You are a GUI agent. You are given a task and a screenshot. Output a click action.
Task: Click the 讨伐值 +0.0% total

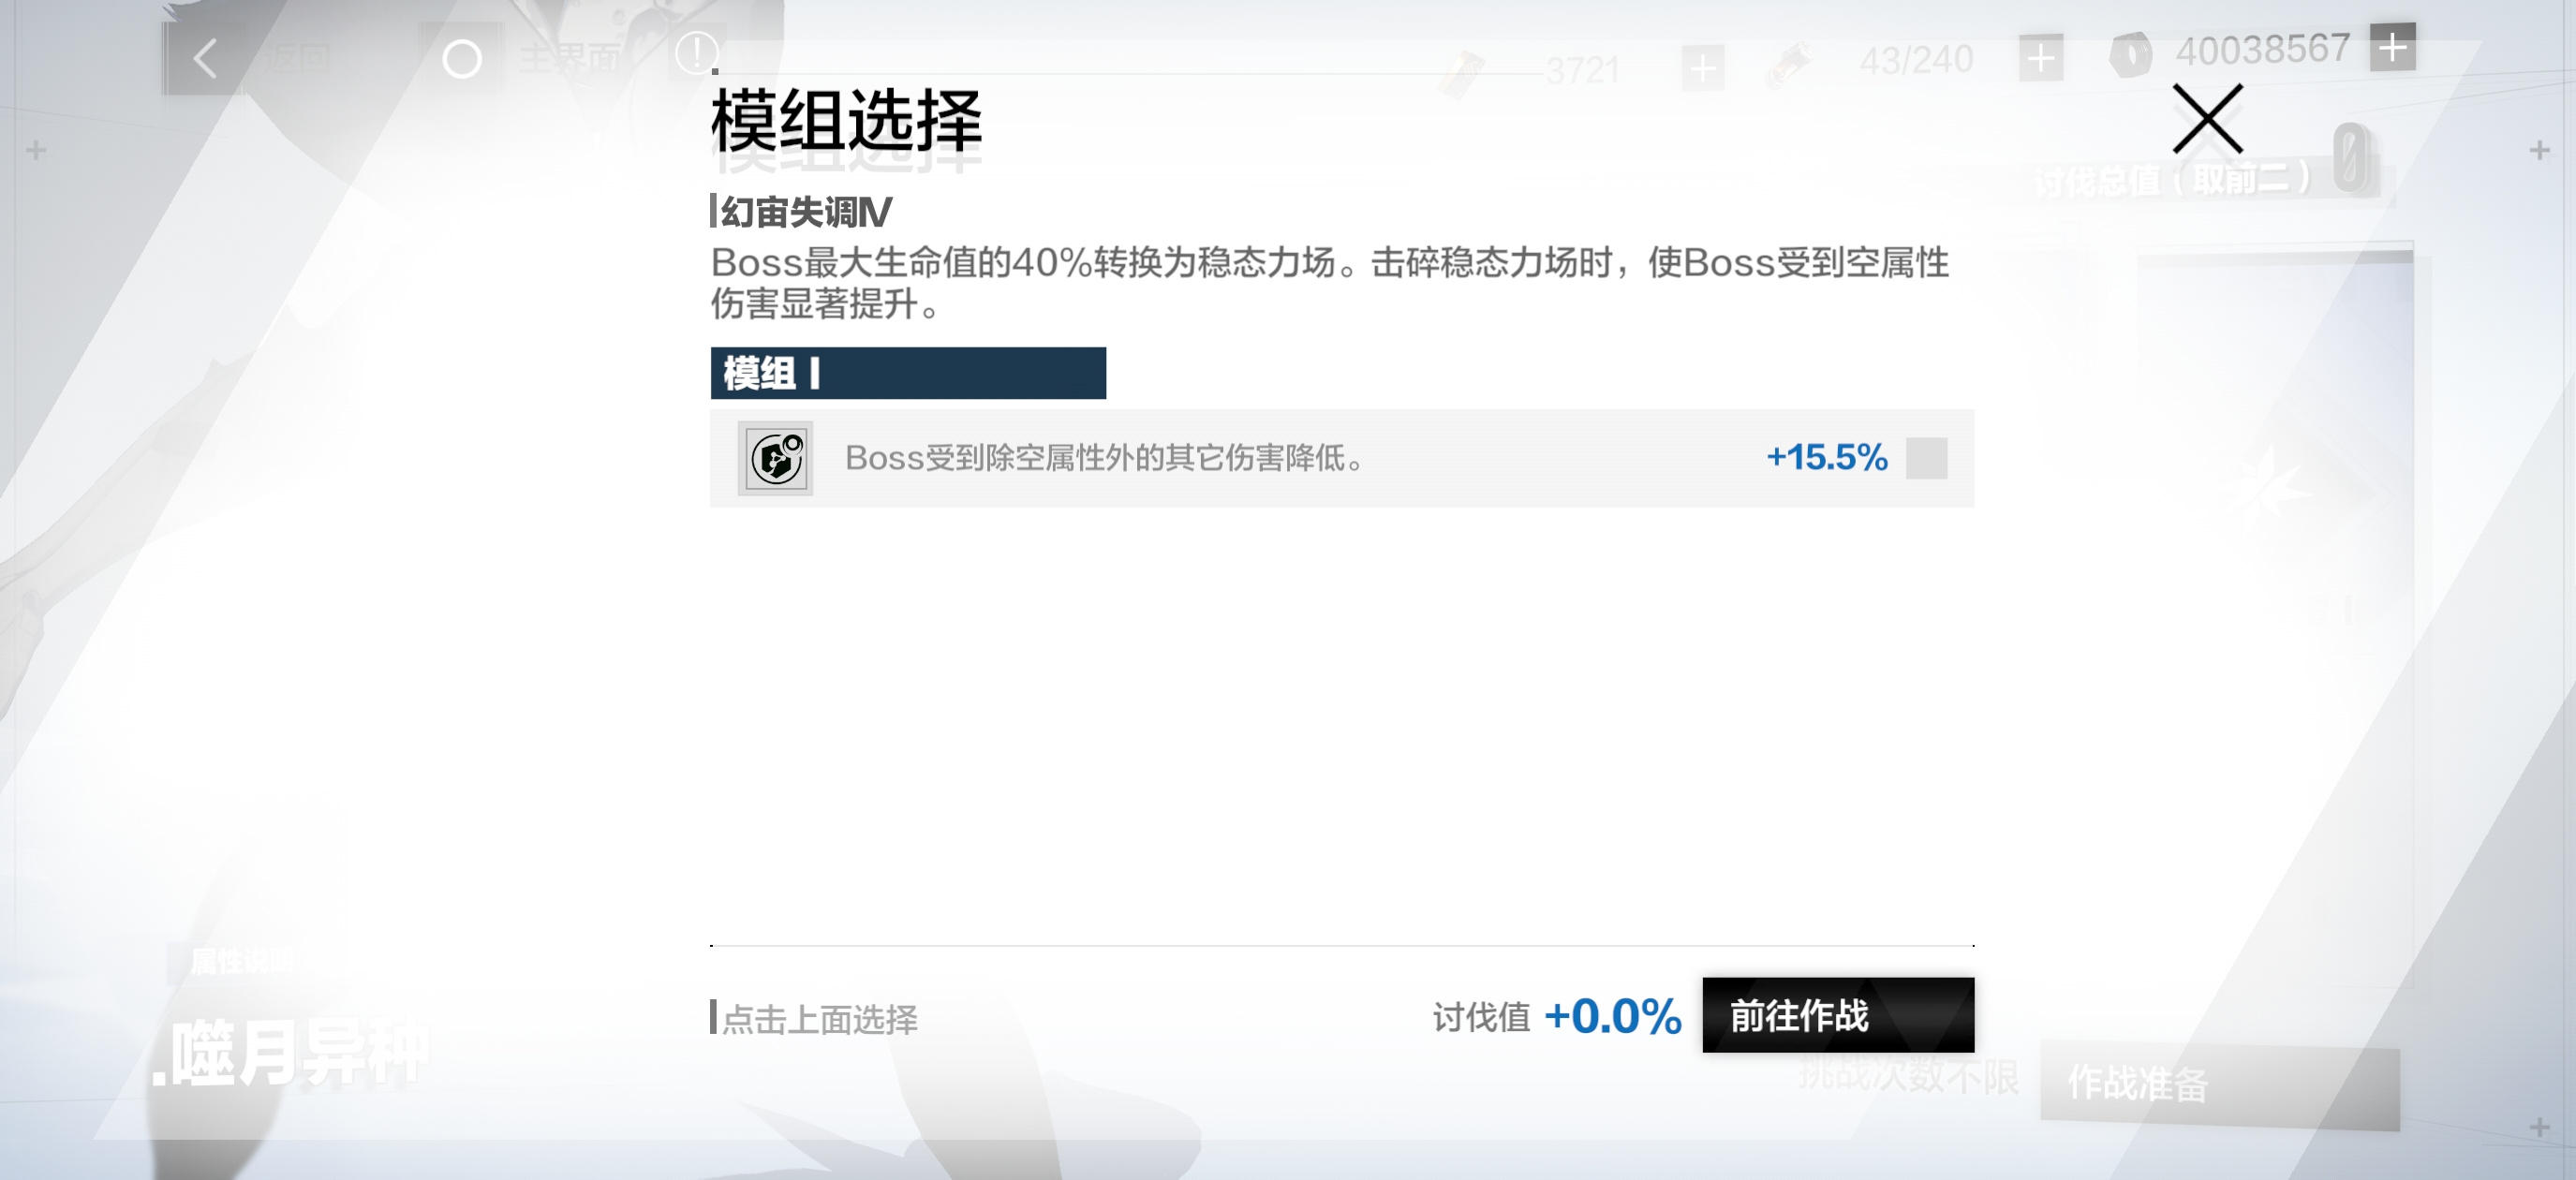tap(1557, 1016)
